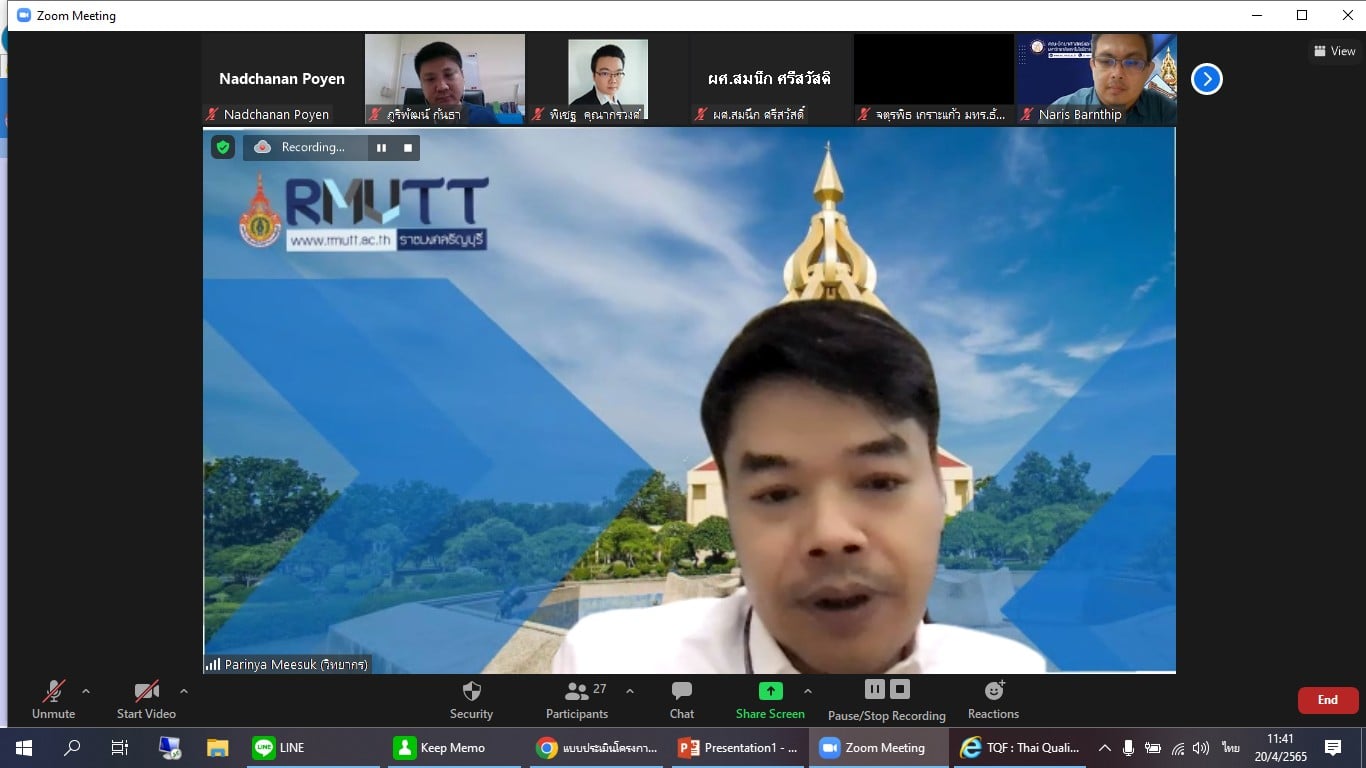The image size is (1366, 768).
Task: Click the green Share Screen button
Action: coord(770,699)
